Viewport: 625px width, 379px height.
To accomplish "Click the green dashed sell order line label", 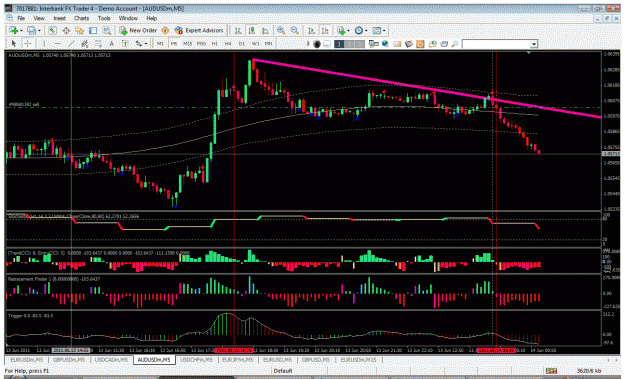I will pyautogui.click(x=24, y=104).
